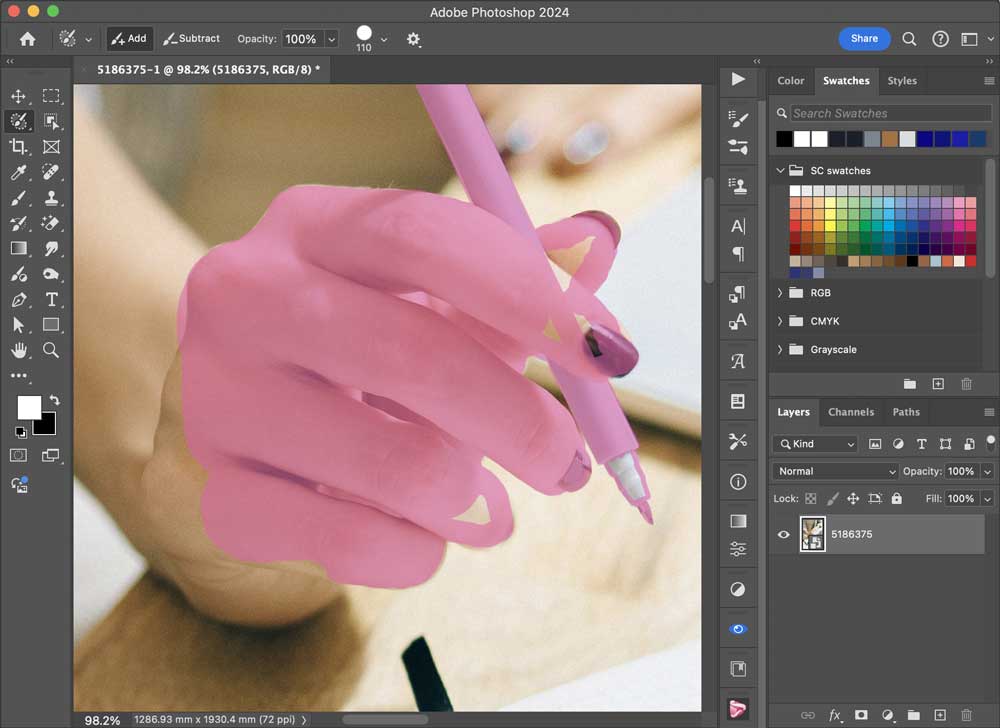Viewport: 1000px width, 728px height.
Task: Toggle lock all on the layer
Action: click(x=896, y=498)
